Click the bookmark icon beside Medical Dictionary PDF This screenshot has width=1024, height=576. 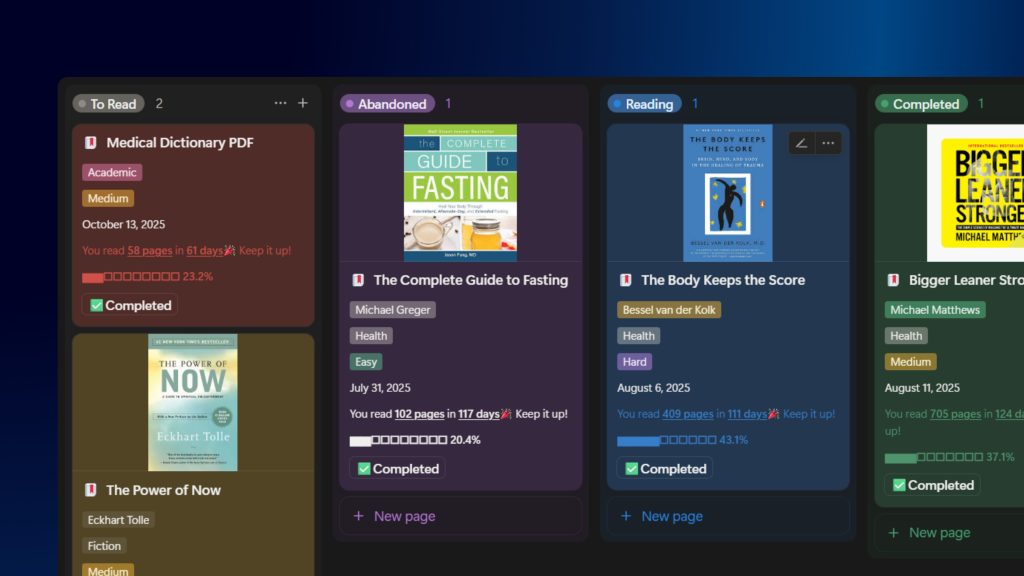click(x=90, y=143)
